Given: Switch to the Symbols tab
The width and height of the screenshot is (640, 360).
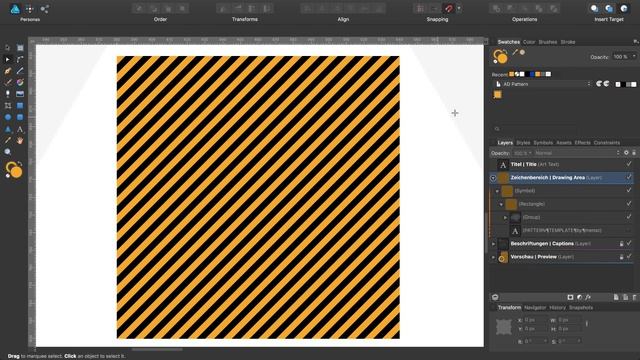Looking at the screenshot, I should pos(543,143).
